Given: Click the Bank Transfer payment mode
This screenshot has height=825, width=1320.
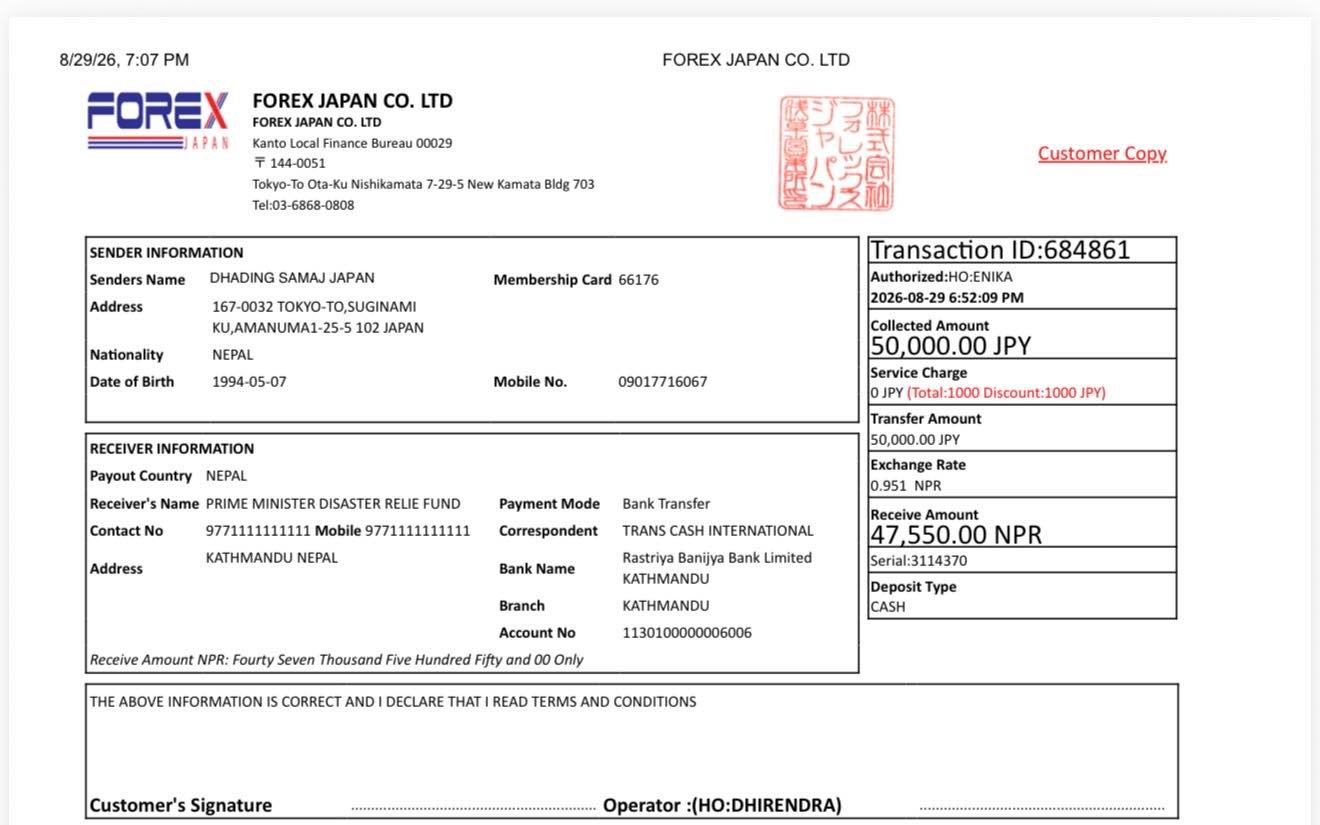Looking at the screenshot, I should [666, 504].
